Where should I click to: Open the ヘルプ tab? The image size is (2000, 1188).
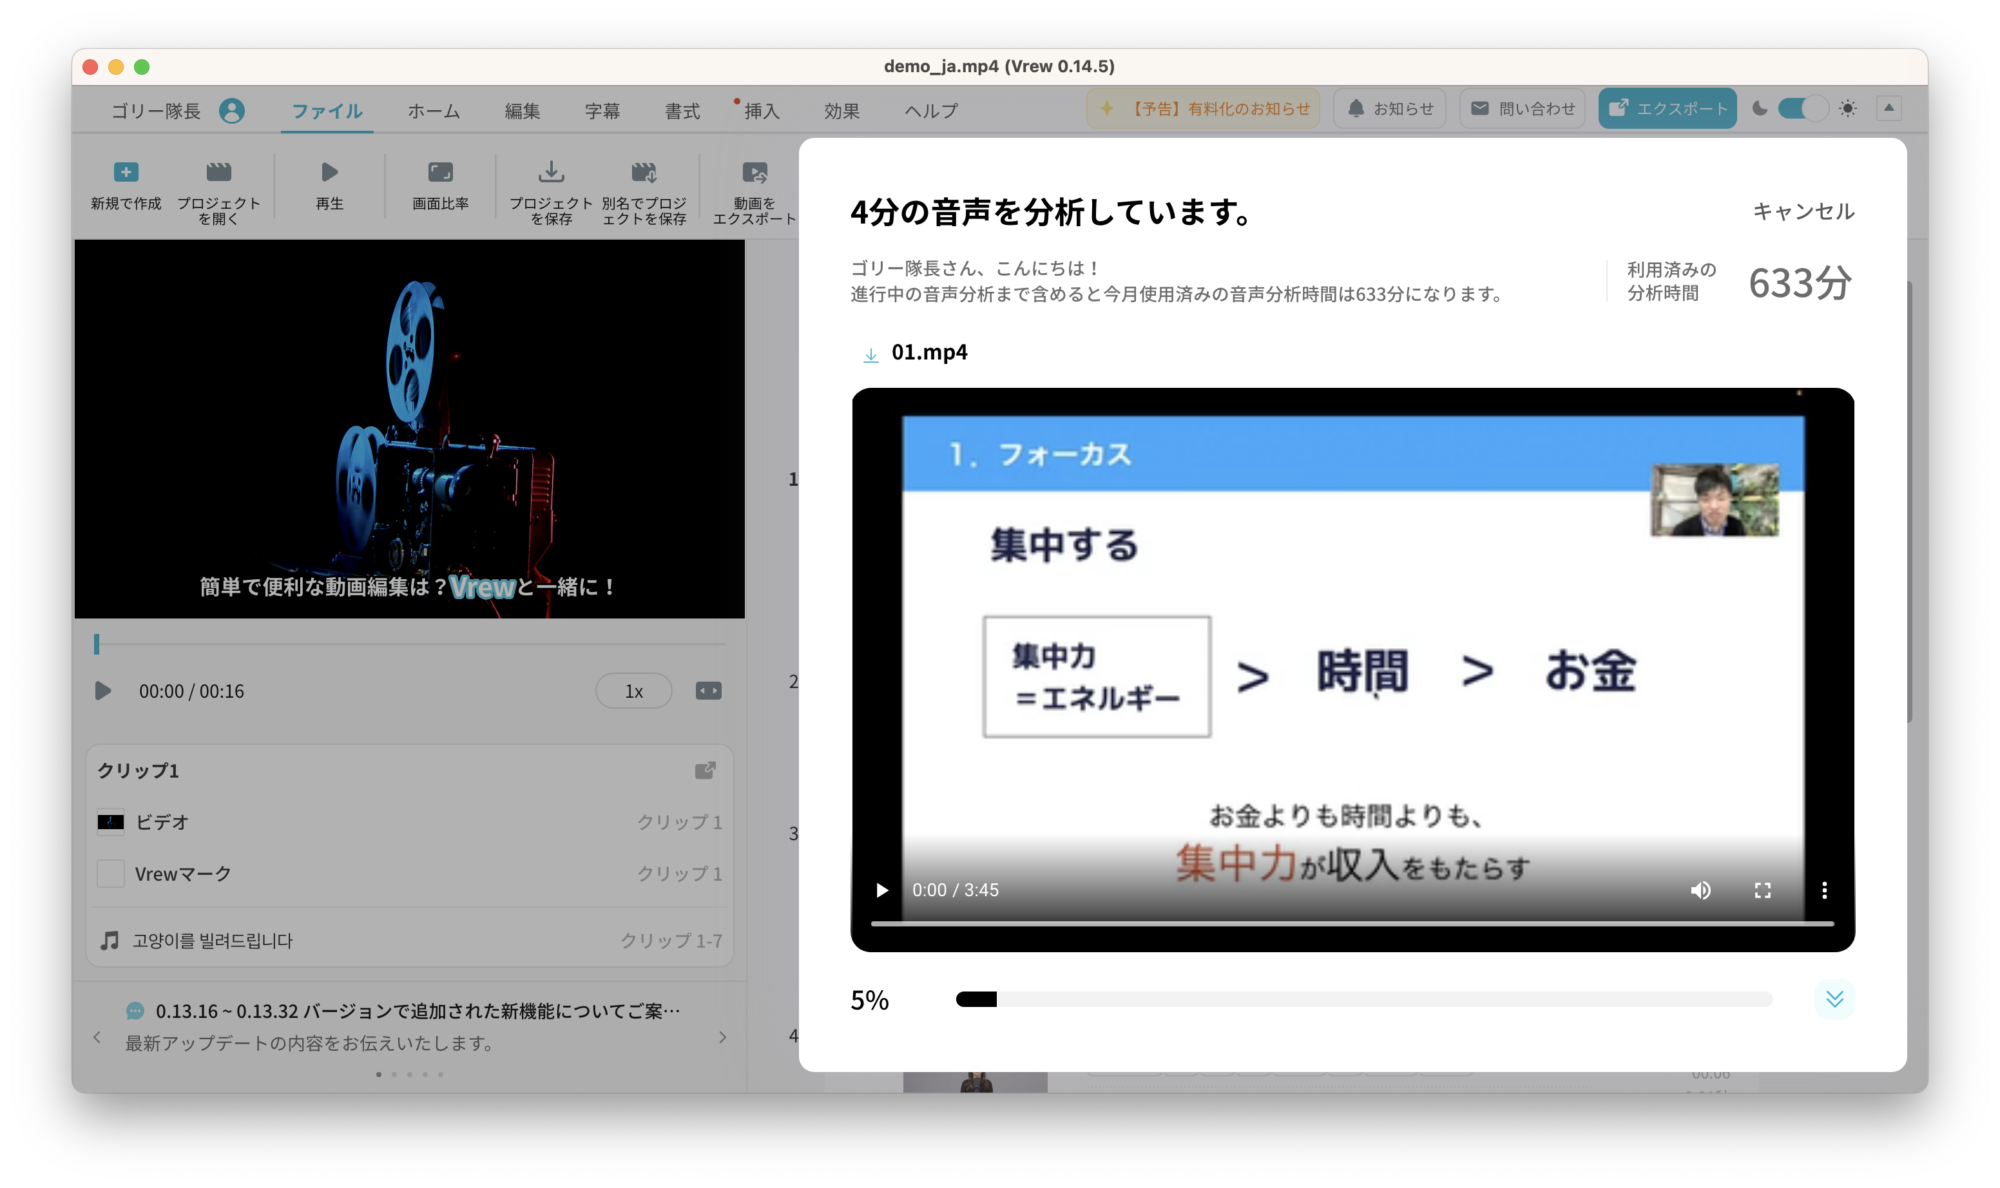click(x=931, y=111)
